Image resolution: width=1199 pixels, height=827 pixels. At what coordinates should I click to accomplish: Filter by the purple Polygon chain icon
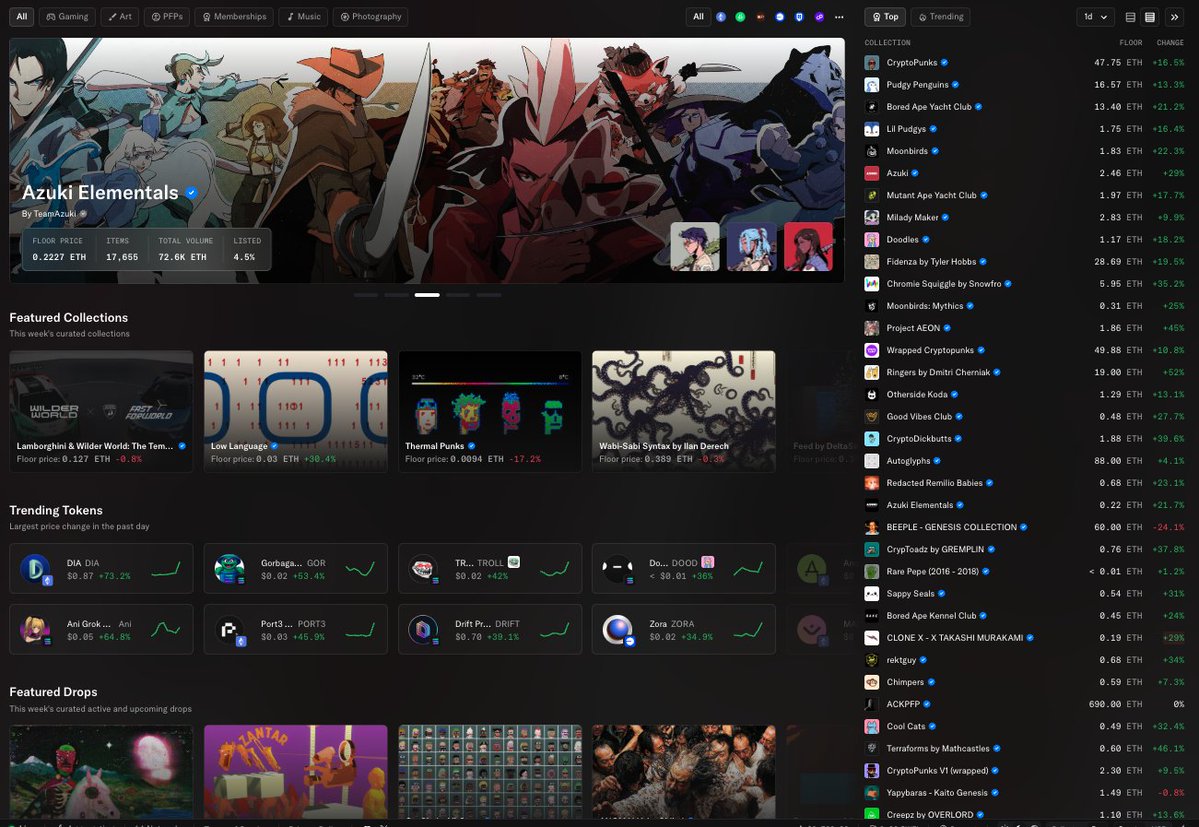pyautogui.click(x=819, y=17)
